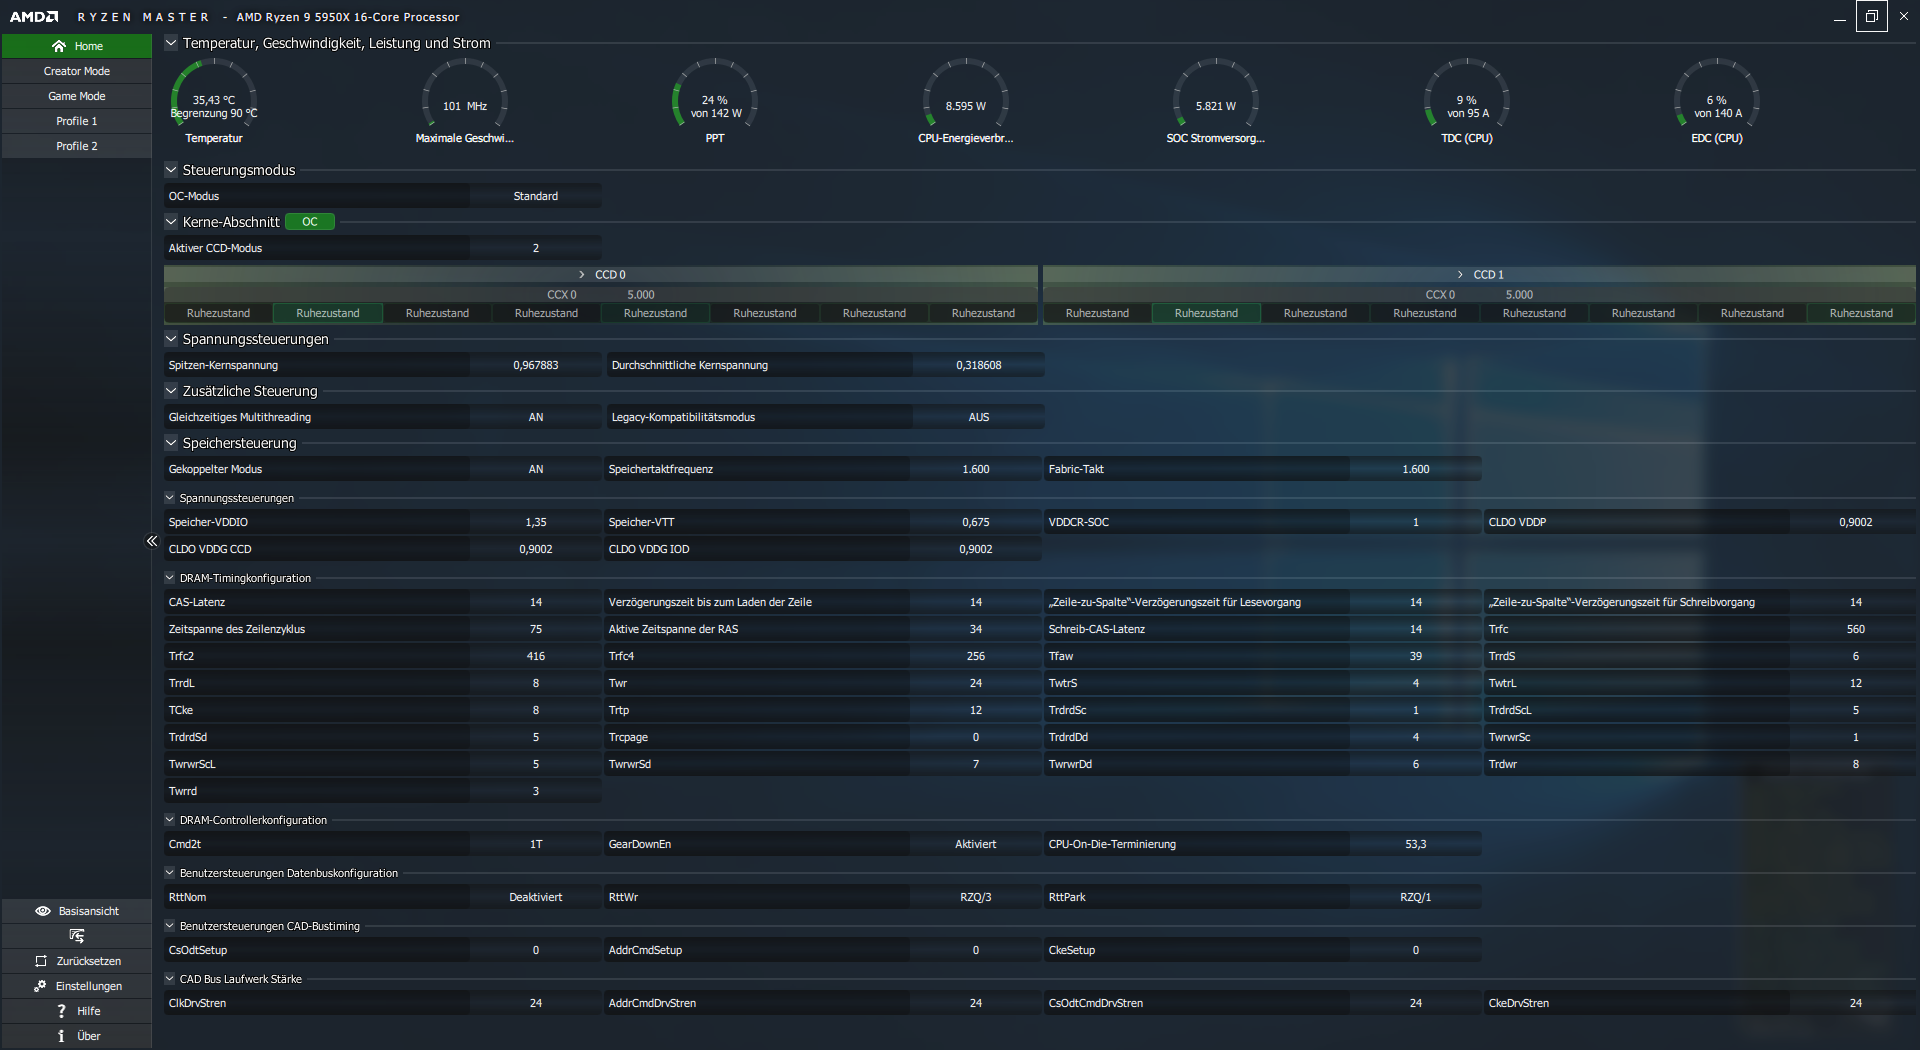Image resolution: width=1920 pixels, height=1050 pixels.
Task: Click the Maximale Geschwindigkeit gauge
Action: 465,101
